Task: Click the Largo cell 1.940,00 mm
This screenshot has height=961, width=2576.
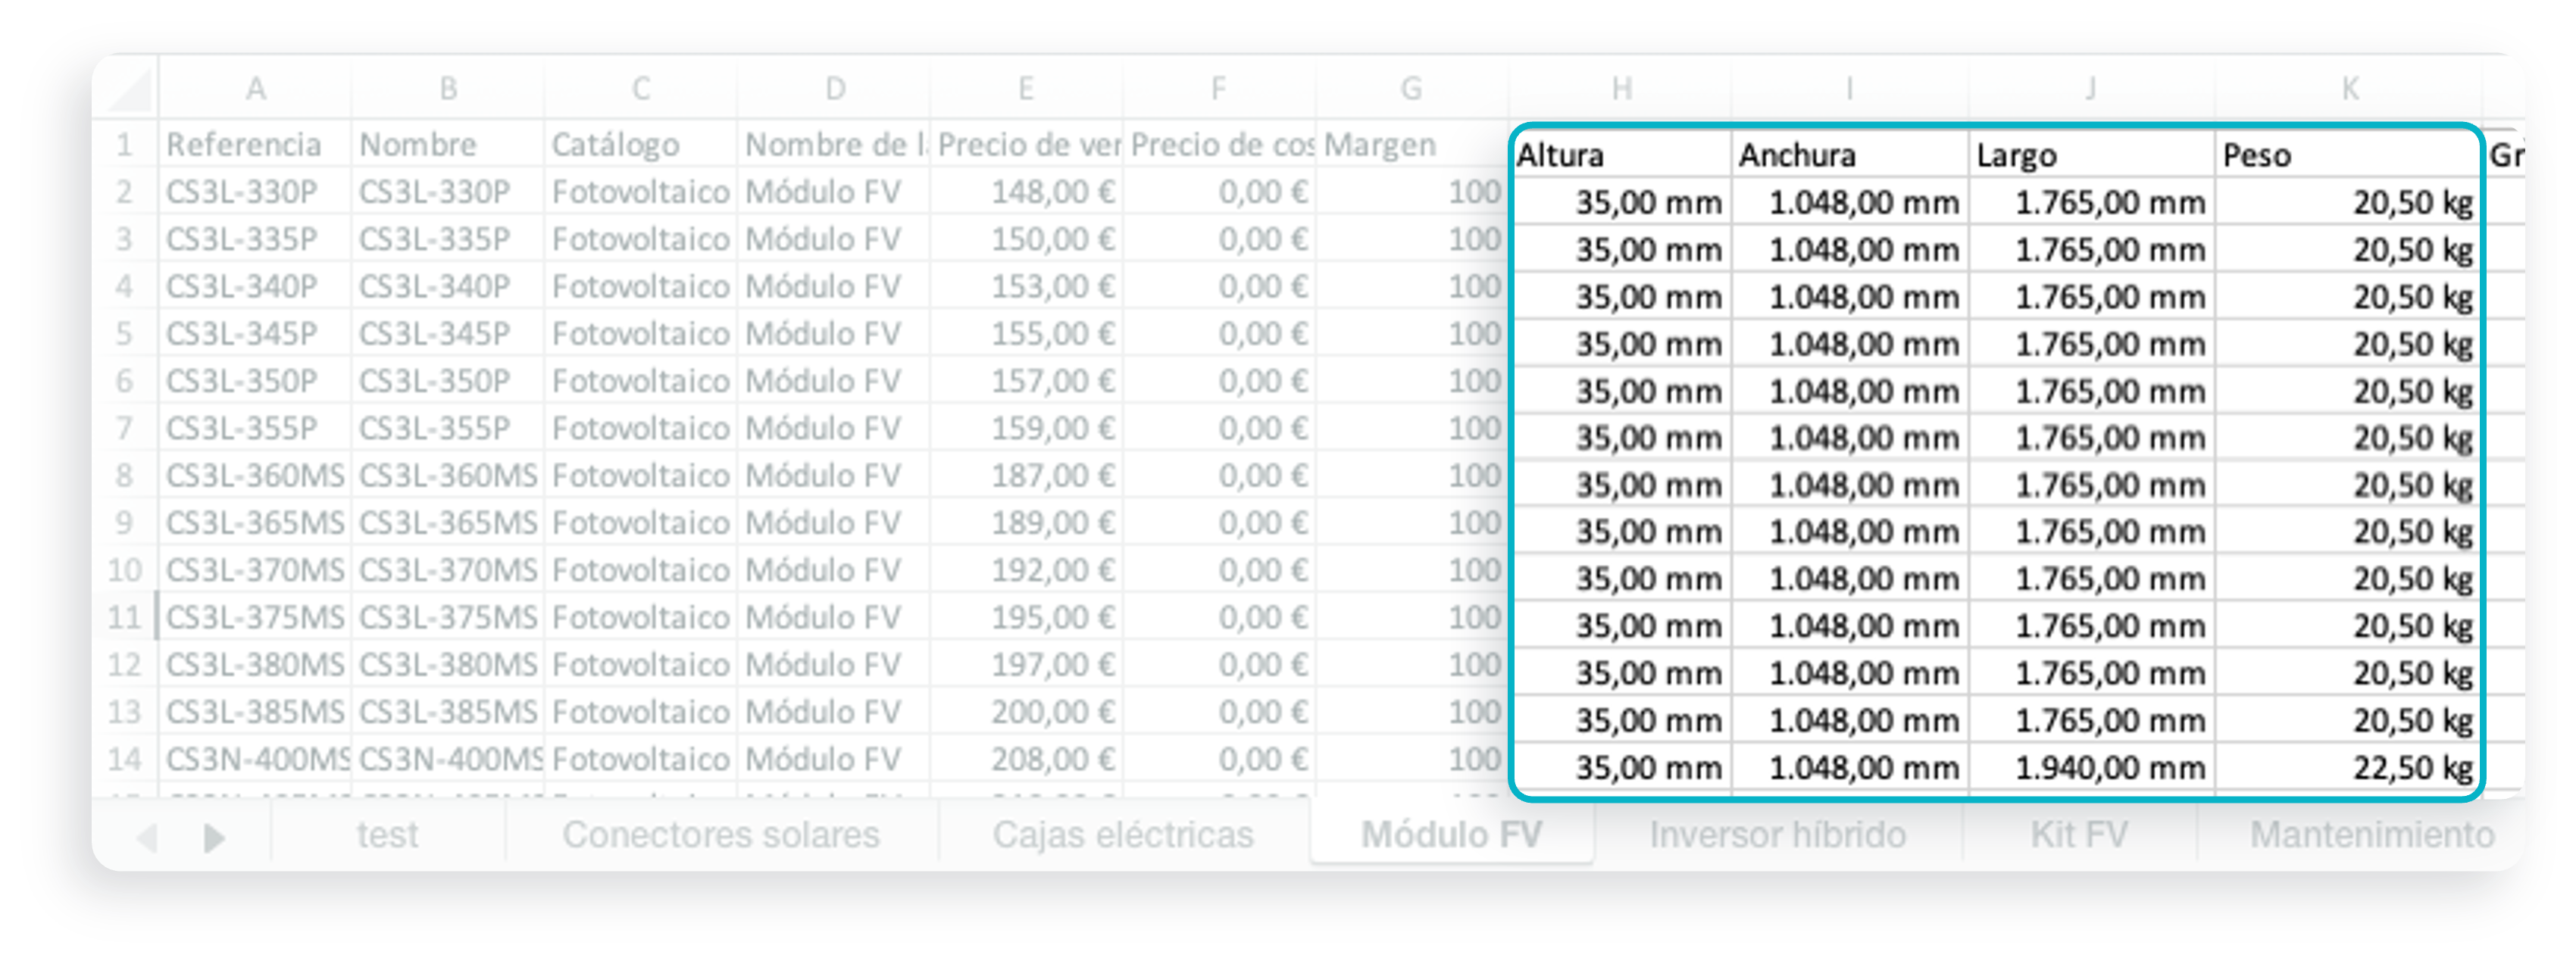Action: [x=2091, y=767]
